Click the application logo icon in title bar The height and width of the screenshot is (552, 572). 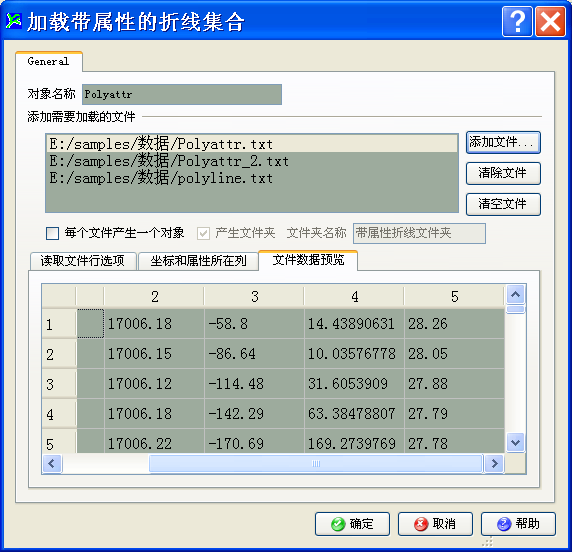14,21
